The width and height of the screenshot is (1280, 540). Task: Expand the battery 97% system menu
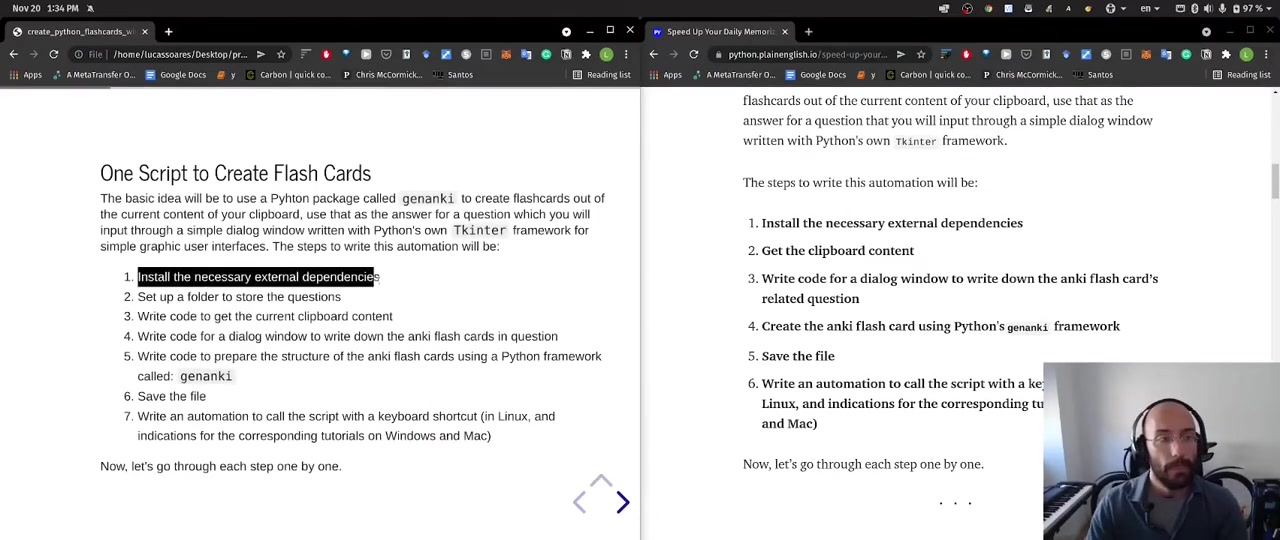(1254, 8)
